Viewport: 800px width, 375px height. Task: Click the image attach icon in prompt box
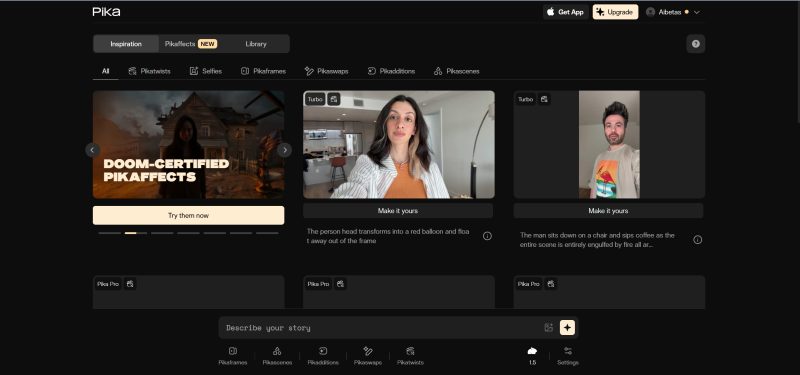[x=548, y=328]
